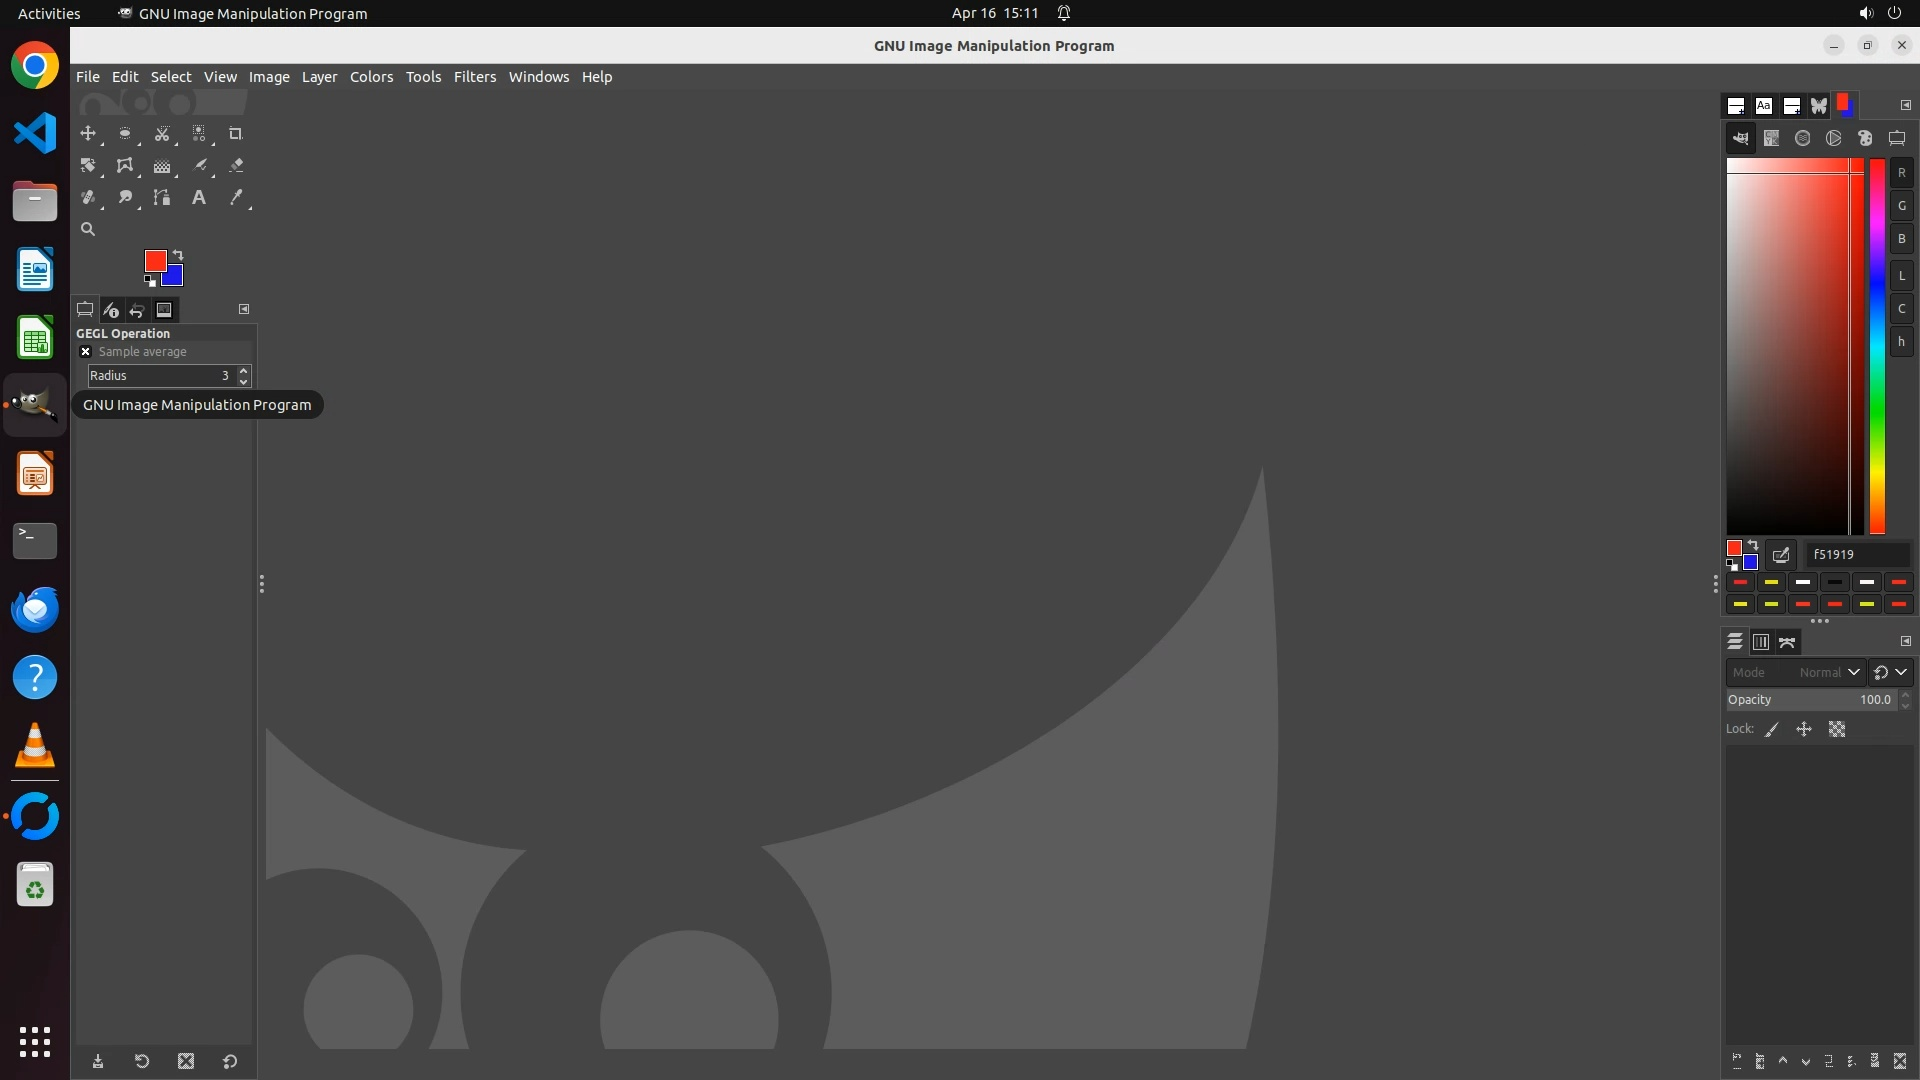Image resolution: width=1920 pixels, height=1080 pixels.
Task: Switch to the Channels tab in the layers dock
Action: (1761, 642)
